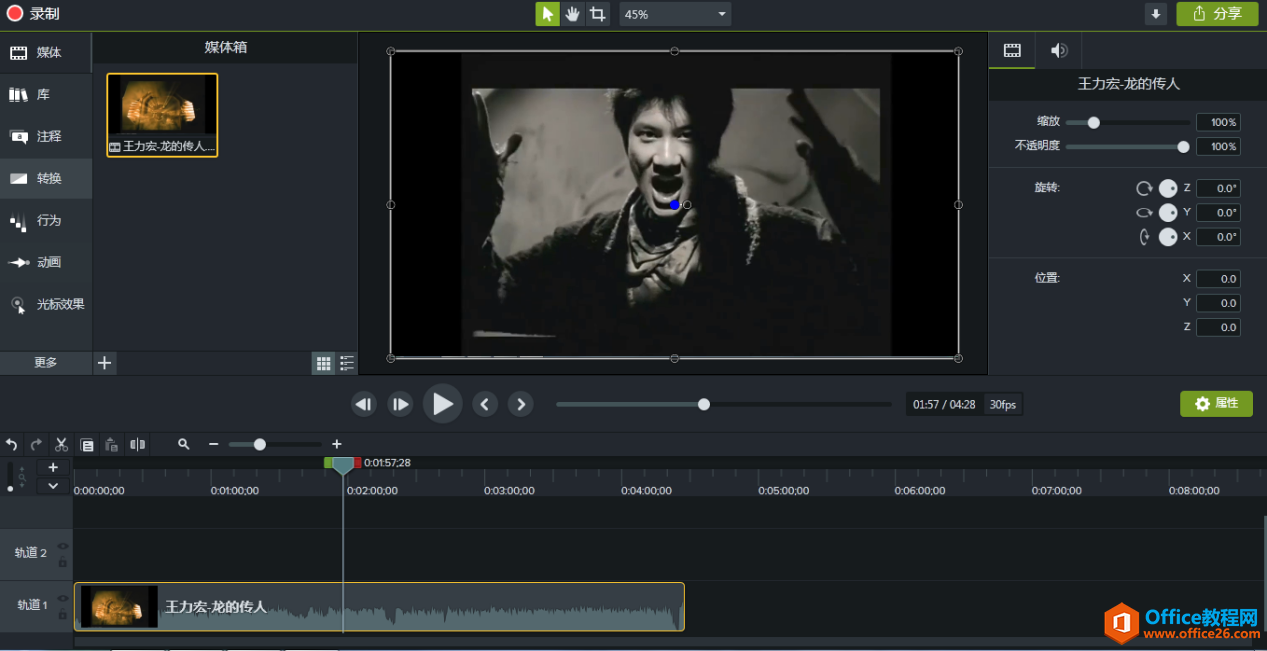Start recording with the 录制 button
Image resolution: width=1267 pixels, height=651 pixels.
click(33, 14)
